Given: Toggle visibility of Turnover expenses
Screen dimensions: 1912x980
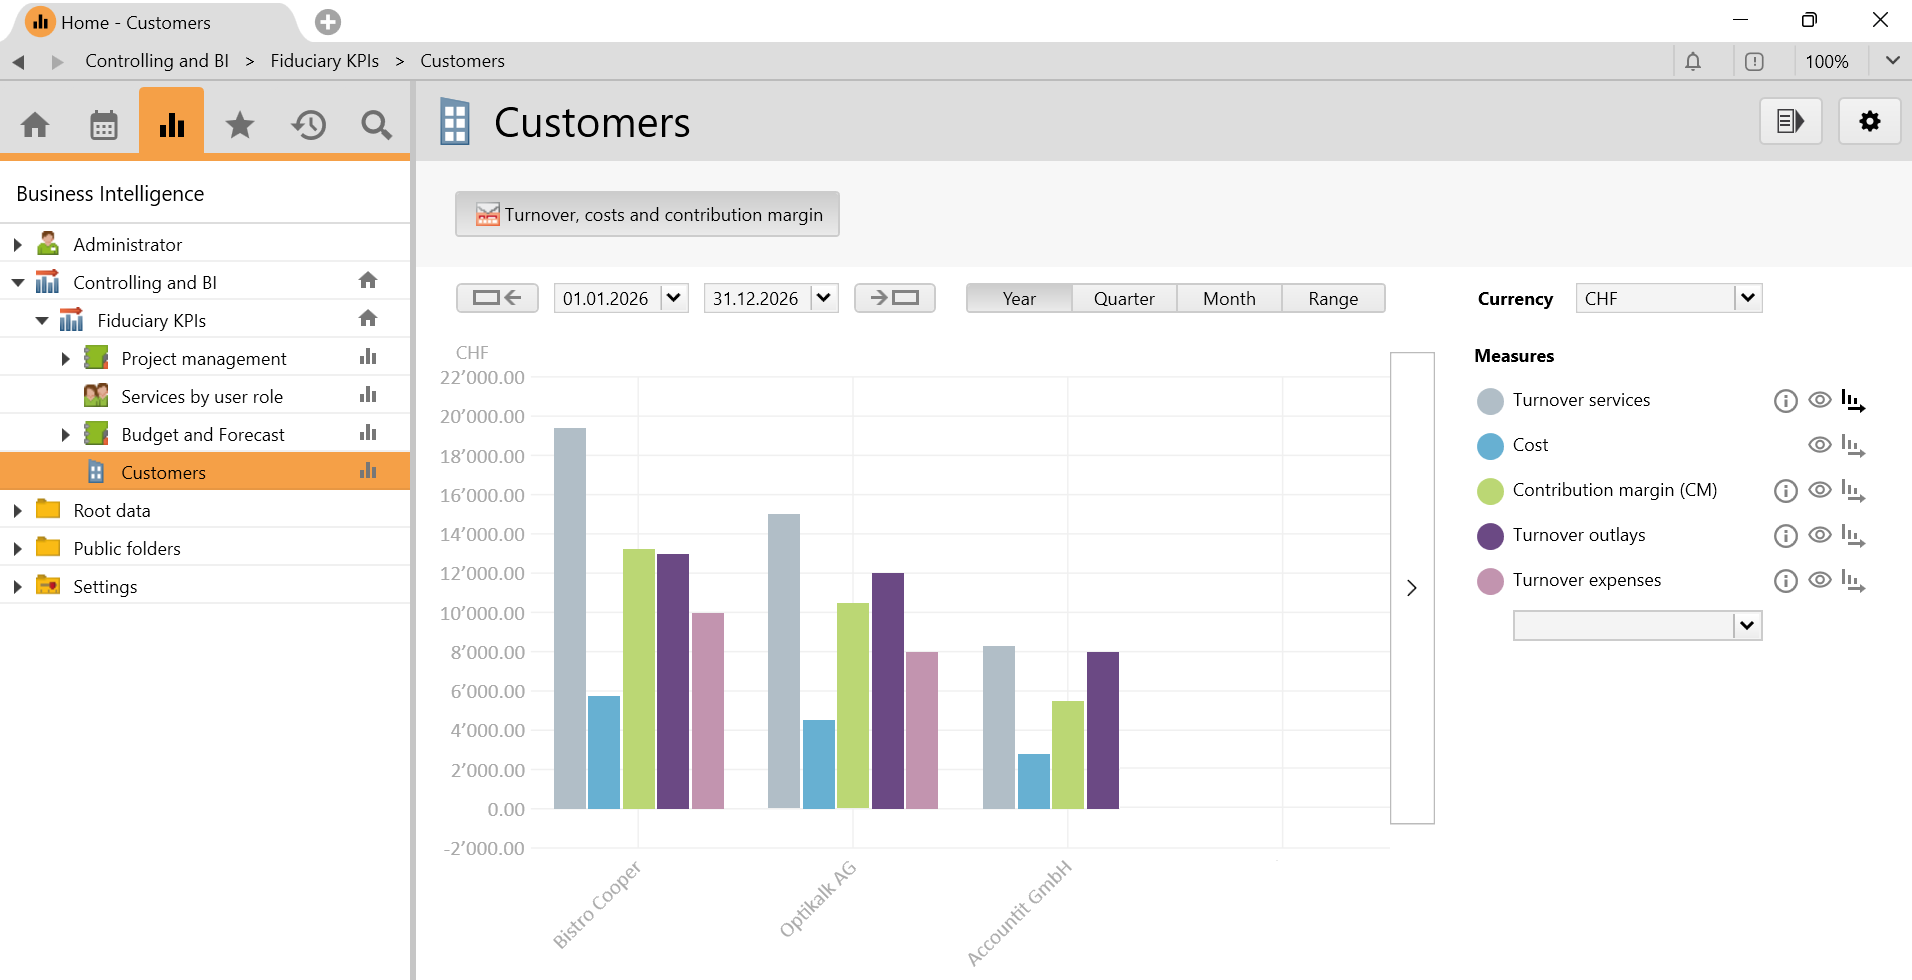Looking at the screenshot, I should (1820, 580).
